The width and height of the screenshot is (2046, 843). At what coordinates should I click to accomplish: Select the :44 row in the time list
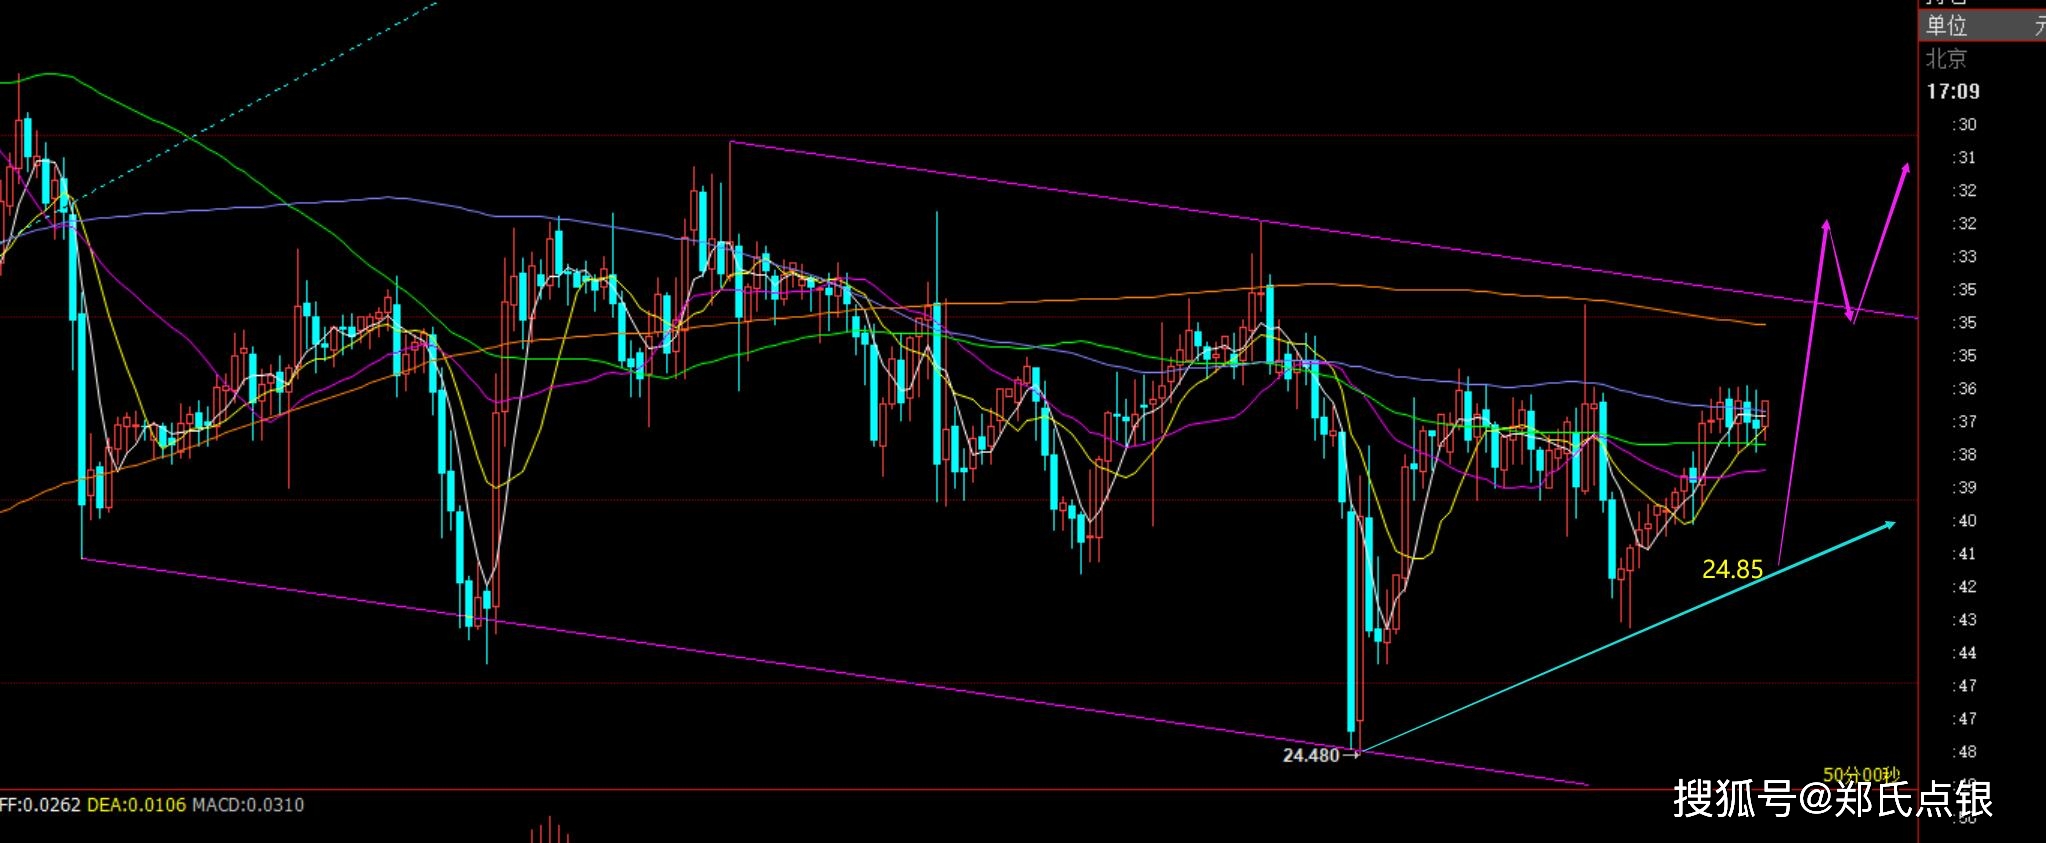[1965, 653]
